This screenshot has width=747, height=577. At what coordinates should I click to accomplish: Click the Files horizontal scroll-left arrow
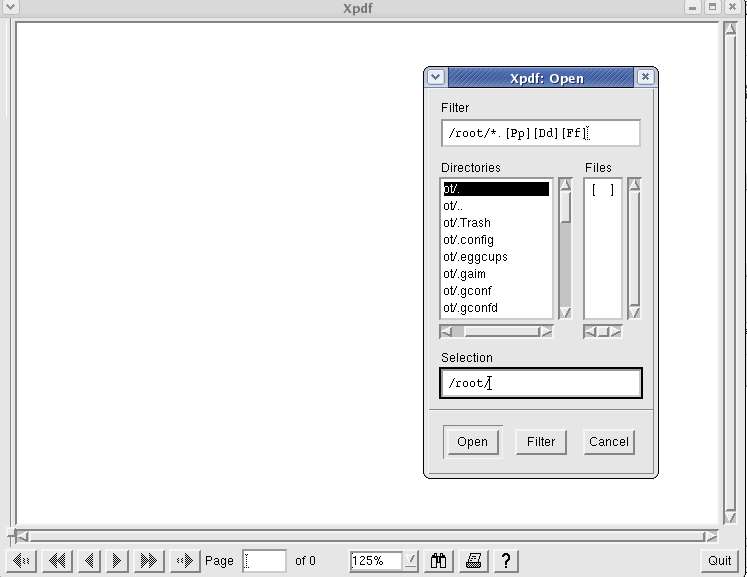point(590,331)
